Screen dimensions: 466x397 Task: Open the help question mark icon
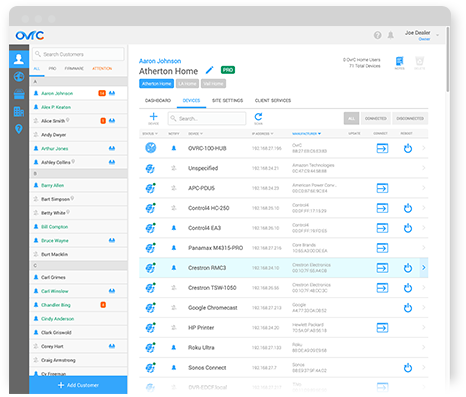[x=377, y=35]
